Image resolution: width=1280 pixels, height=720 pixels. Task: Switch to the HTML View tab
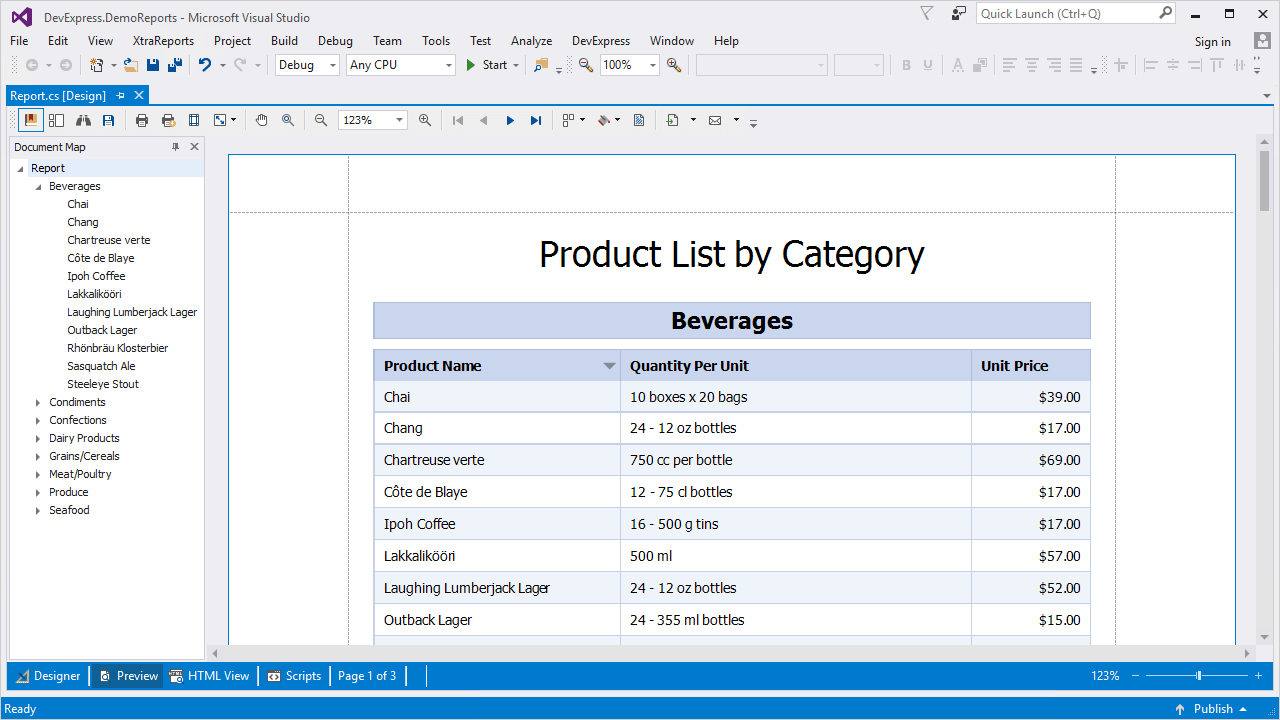coord(210,676)
